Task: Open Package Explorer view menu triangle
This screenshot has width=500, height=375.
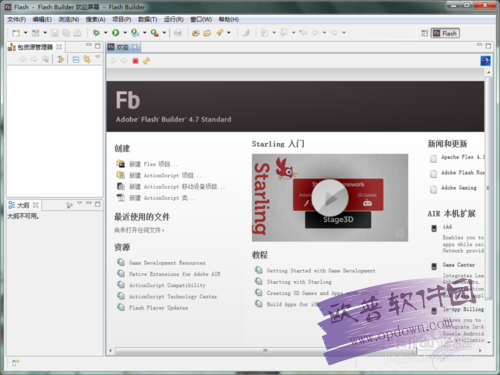Action: (97, 57)
